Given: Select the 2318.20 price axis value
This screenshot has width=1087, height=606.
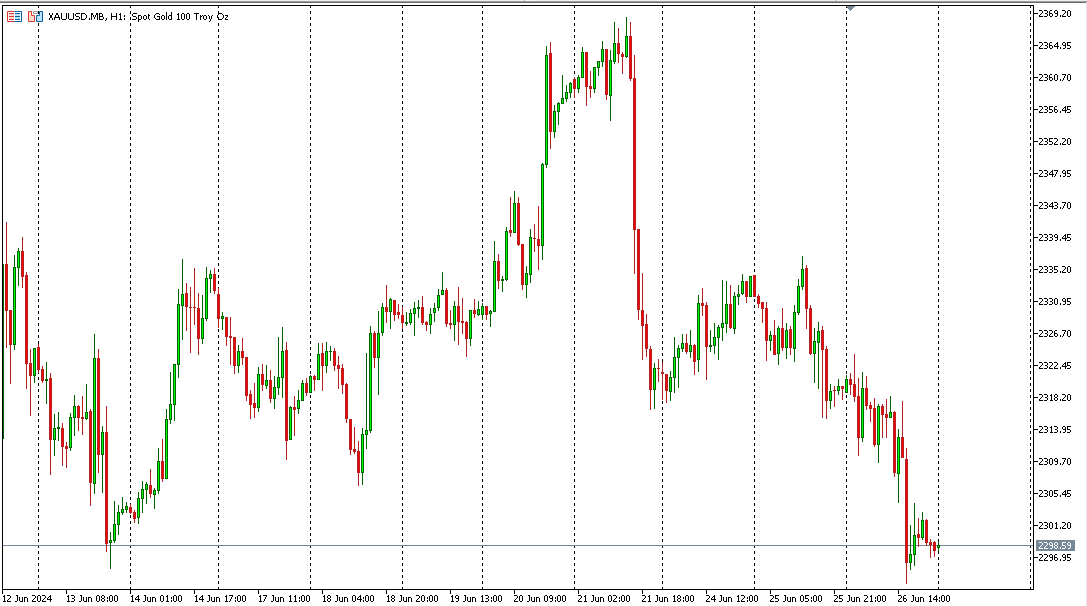Looking at the screenshot, I should click(x=1054, y=398).
